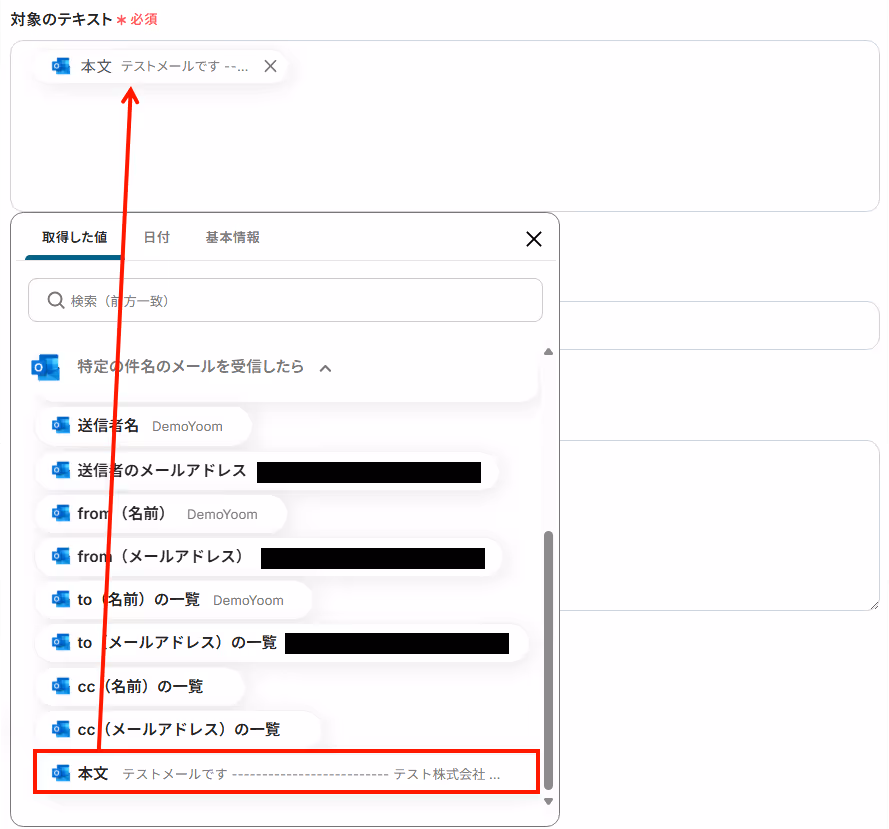Click the DemoYoom text in 送信者名 row
Image resolution: width=889 pixels, height=829 pixels.
click(x=187, y=426)
